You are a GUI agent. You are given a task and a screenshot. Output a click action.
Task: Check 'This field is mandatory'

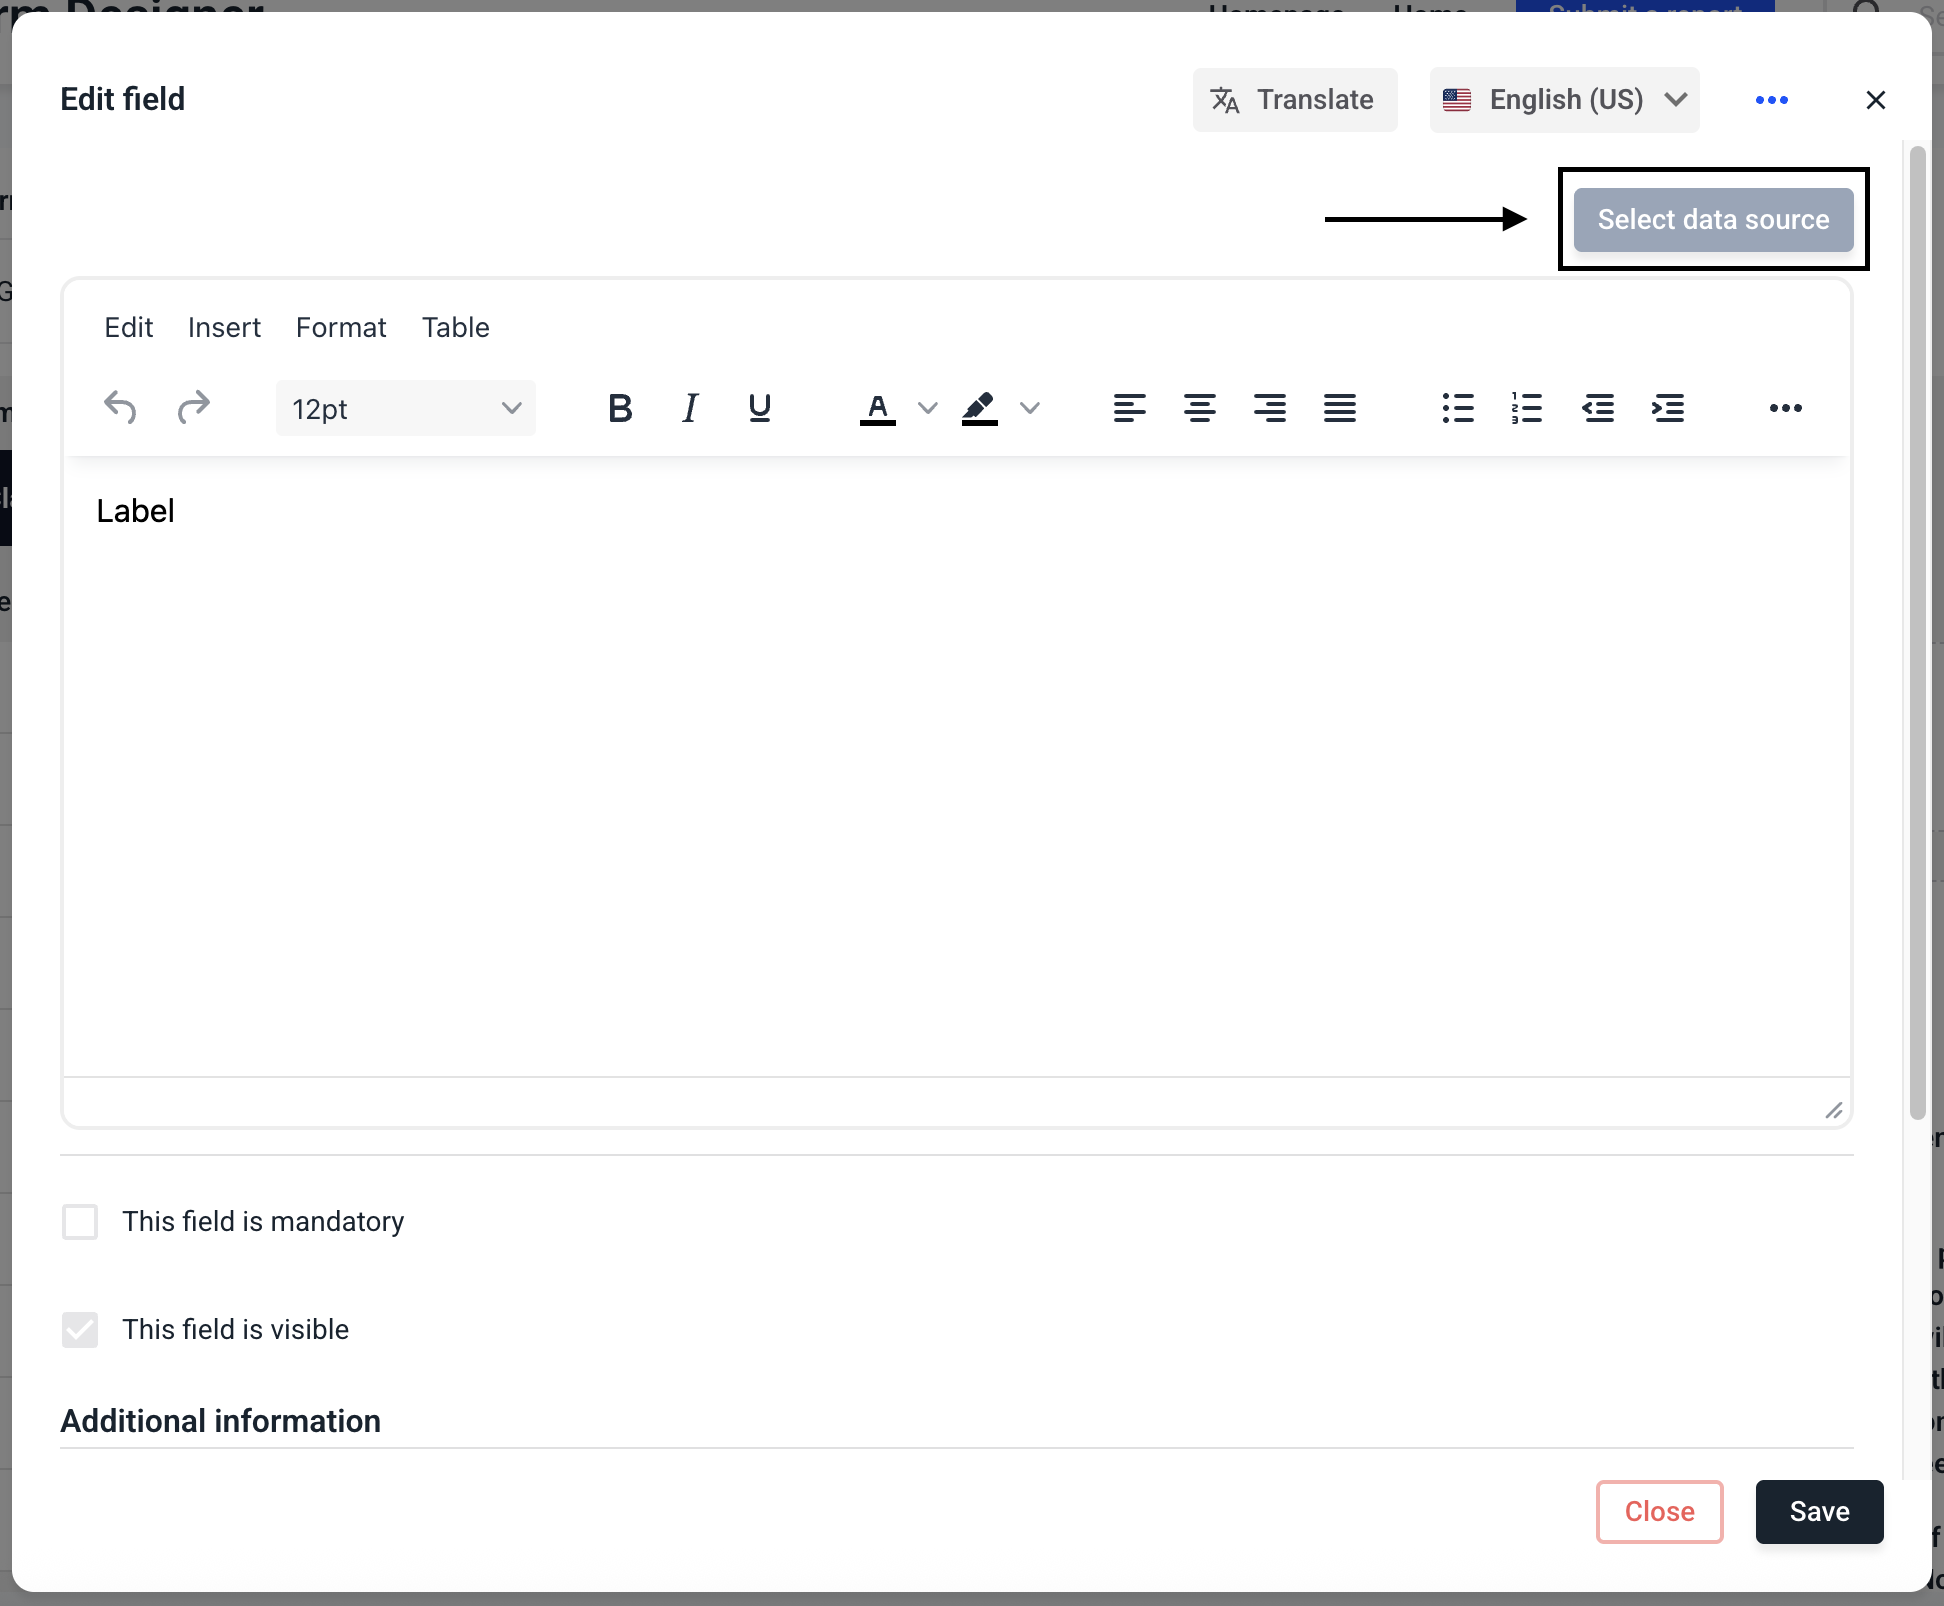coord(80,1222)
